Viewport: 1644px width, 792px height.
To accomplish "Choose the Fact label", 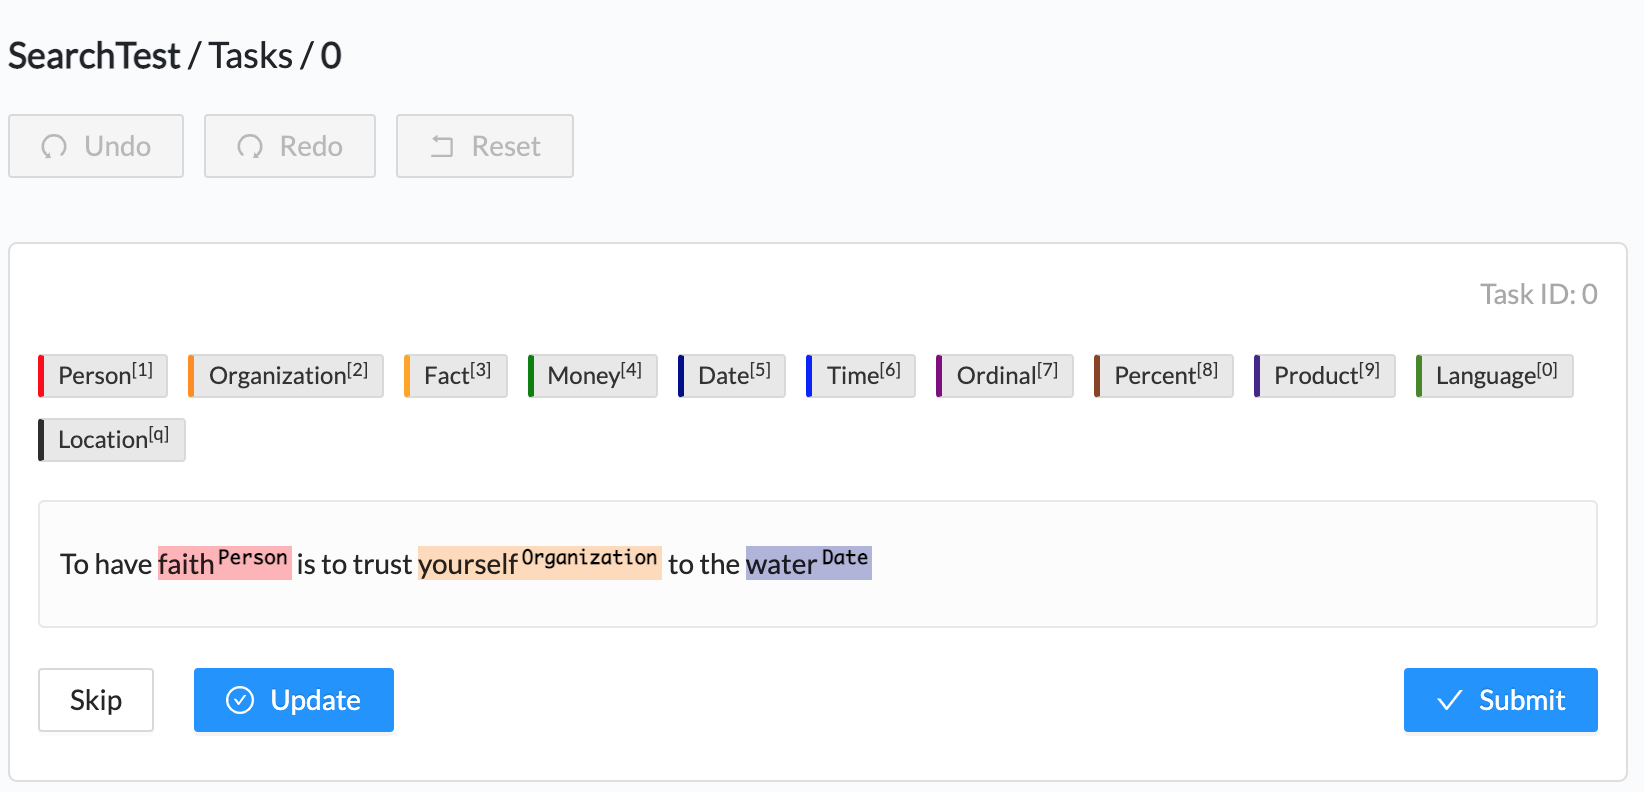I will click(457, 376).
